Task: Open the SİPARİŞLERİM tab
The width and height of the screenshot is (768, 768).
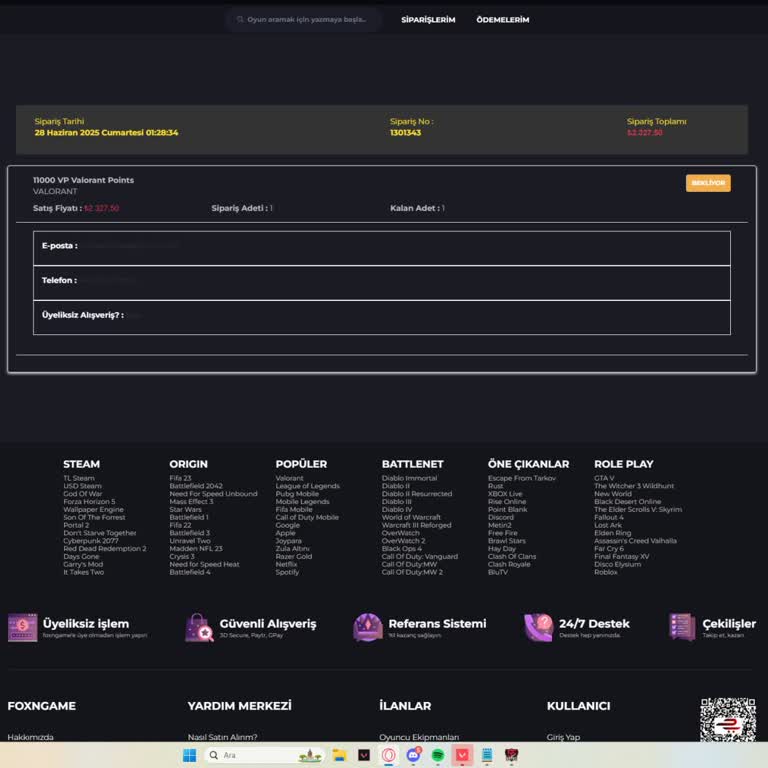Action: click(428, 20)
